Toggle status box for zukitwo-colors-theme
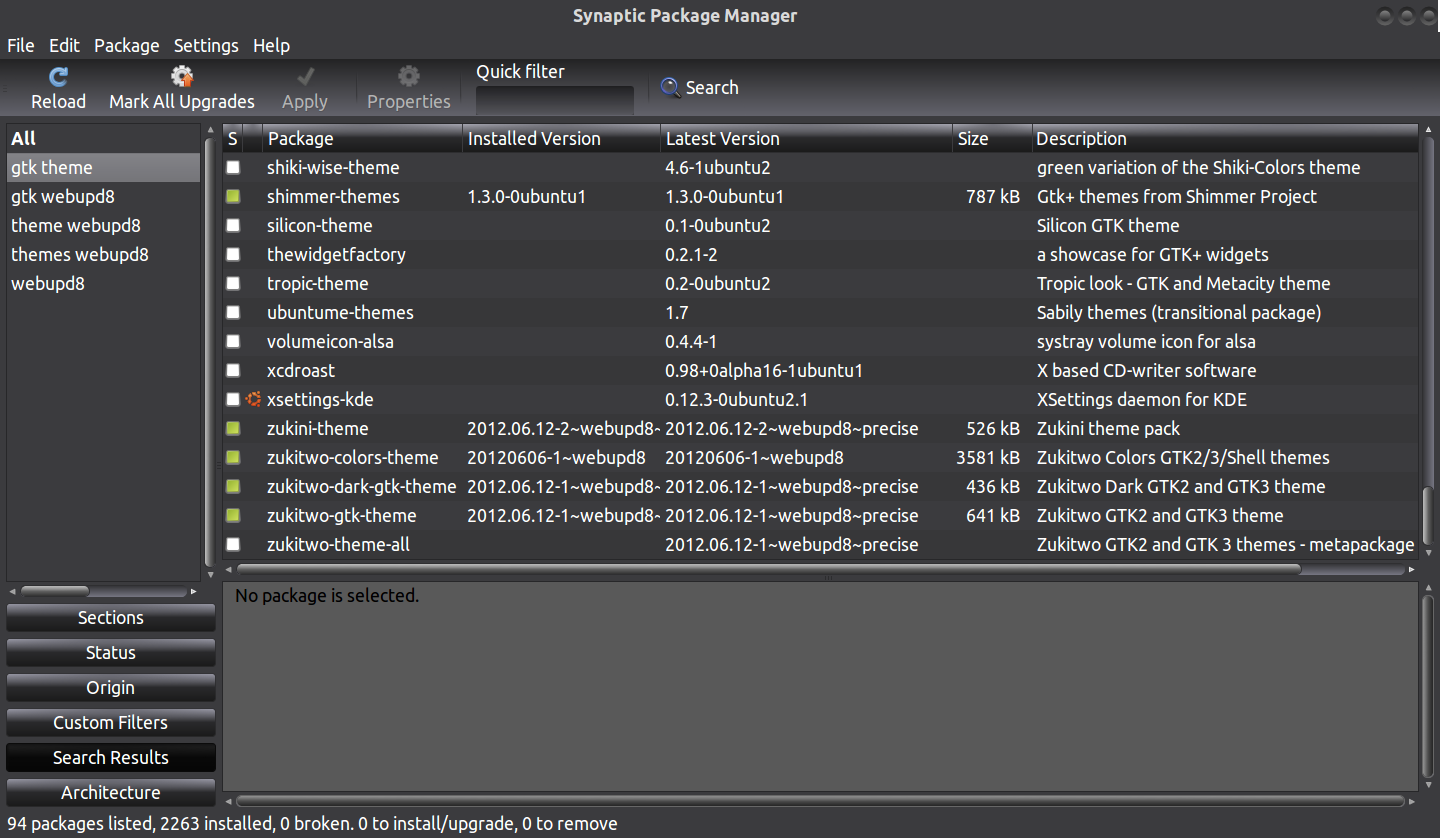Image resolution: width=1440 pixels, height=838 pixels. coord(233,457)
